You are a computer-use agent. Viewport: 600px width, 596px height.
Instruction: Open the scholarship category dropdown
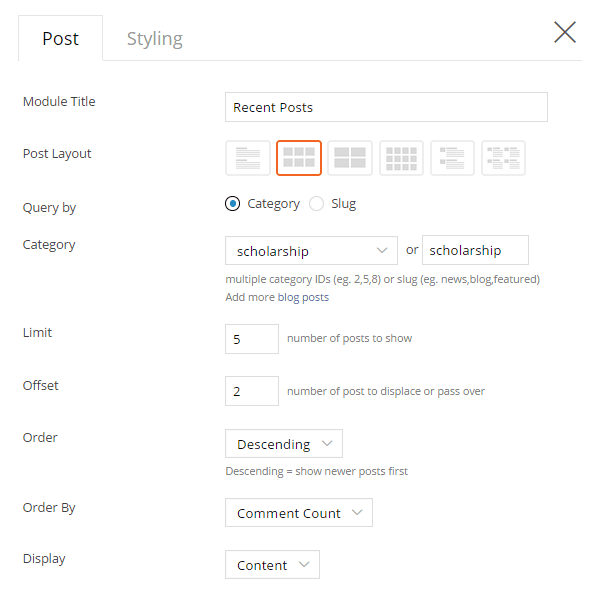click(x=311, y=251)
